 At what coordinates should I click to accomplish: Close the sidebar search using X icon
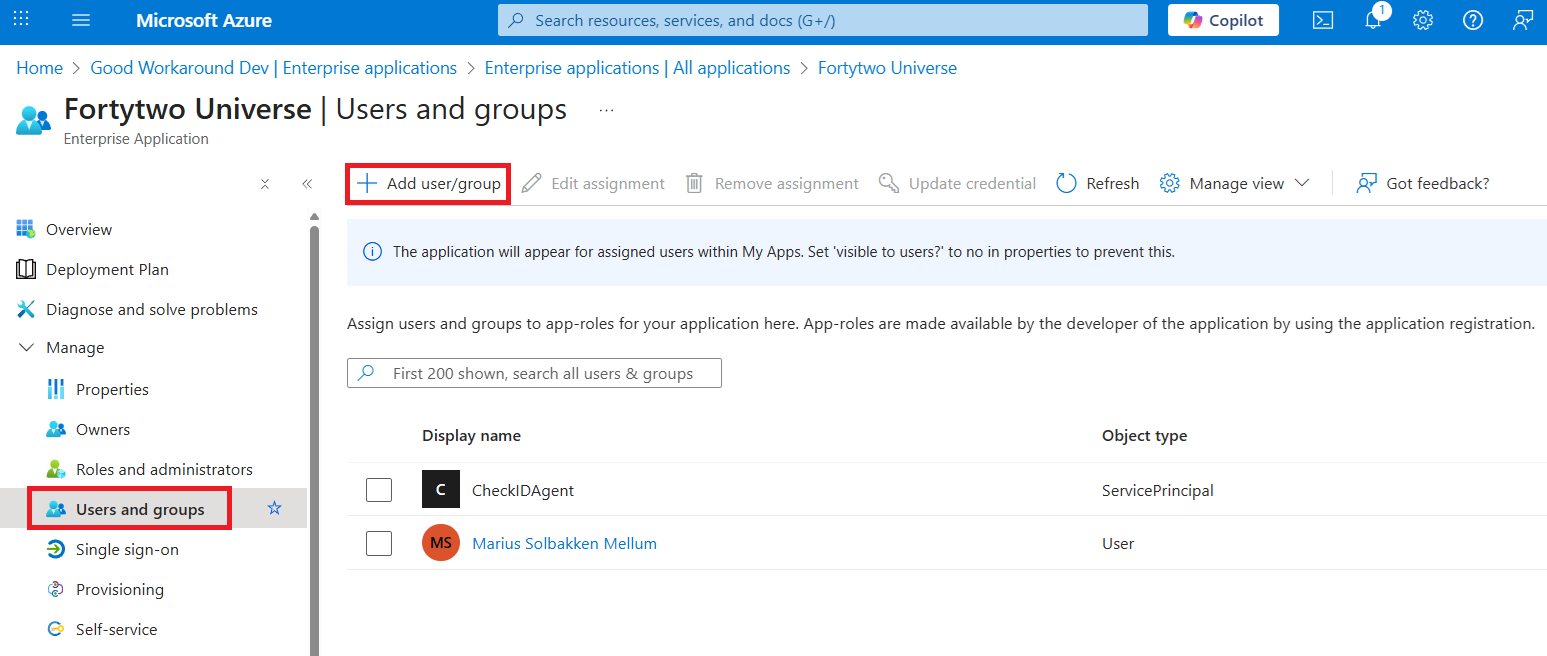tap(265, 184)
